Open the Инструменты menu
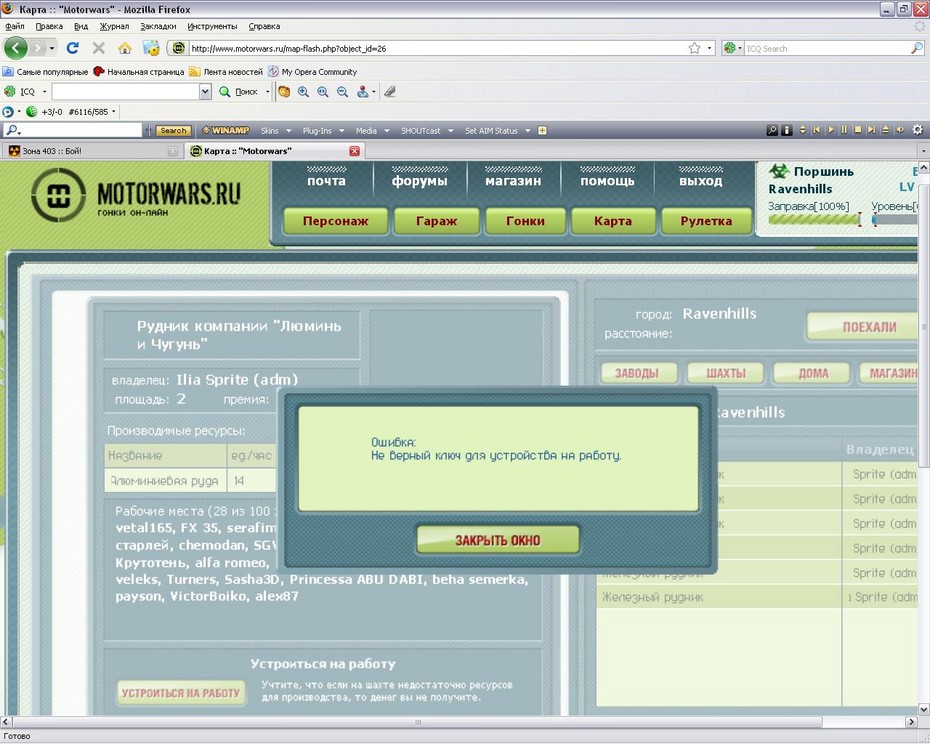Screen dimensions: 930x744 point(212,26)
